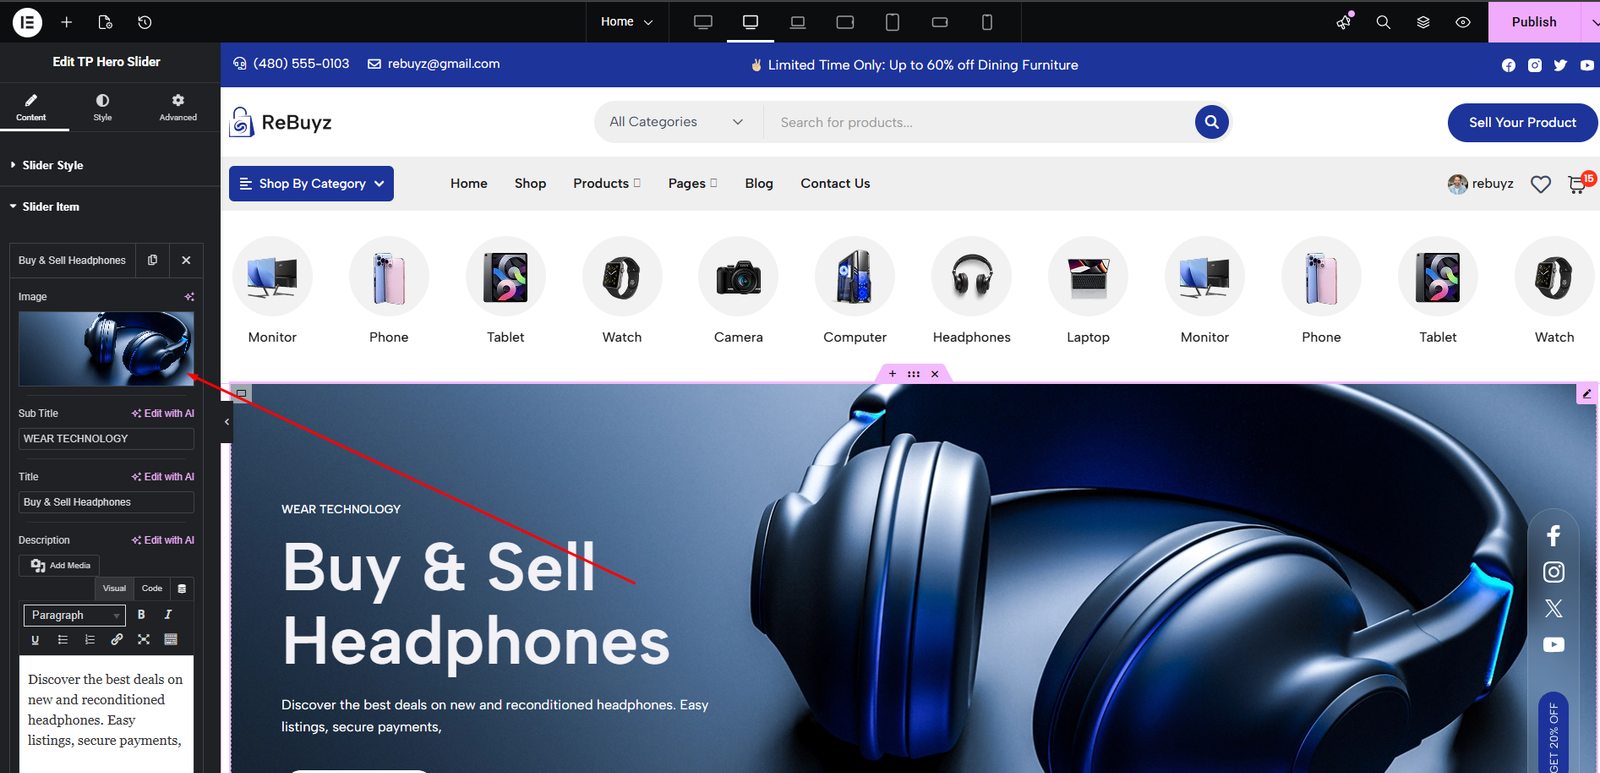This screenshot has height=773, width=1600.
Task: Open the Pages submenu
Action: [x=693, y=184]
